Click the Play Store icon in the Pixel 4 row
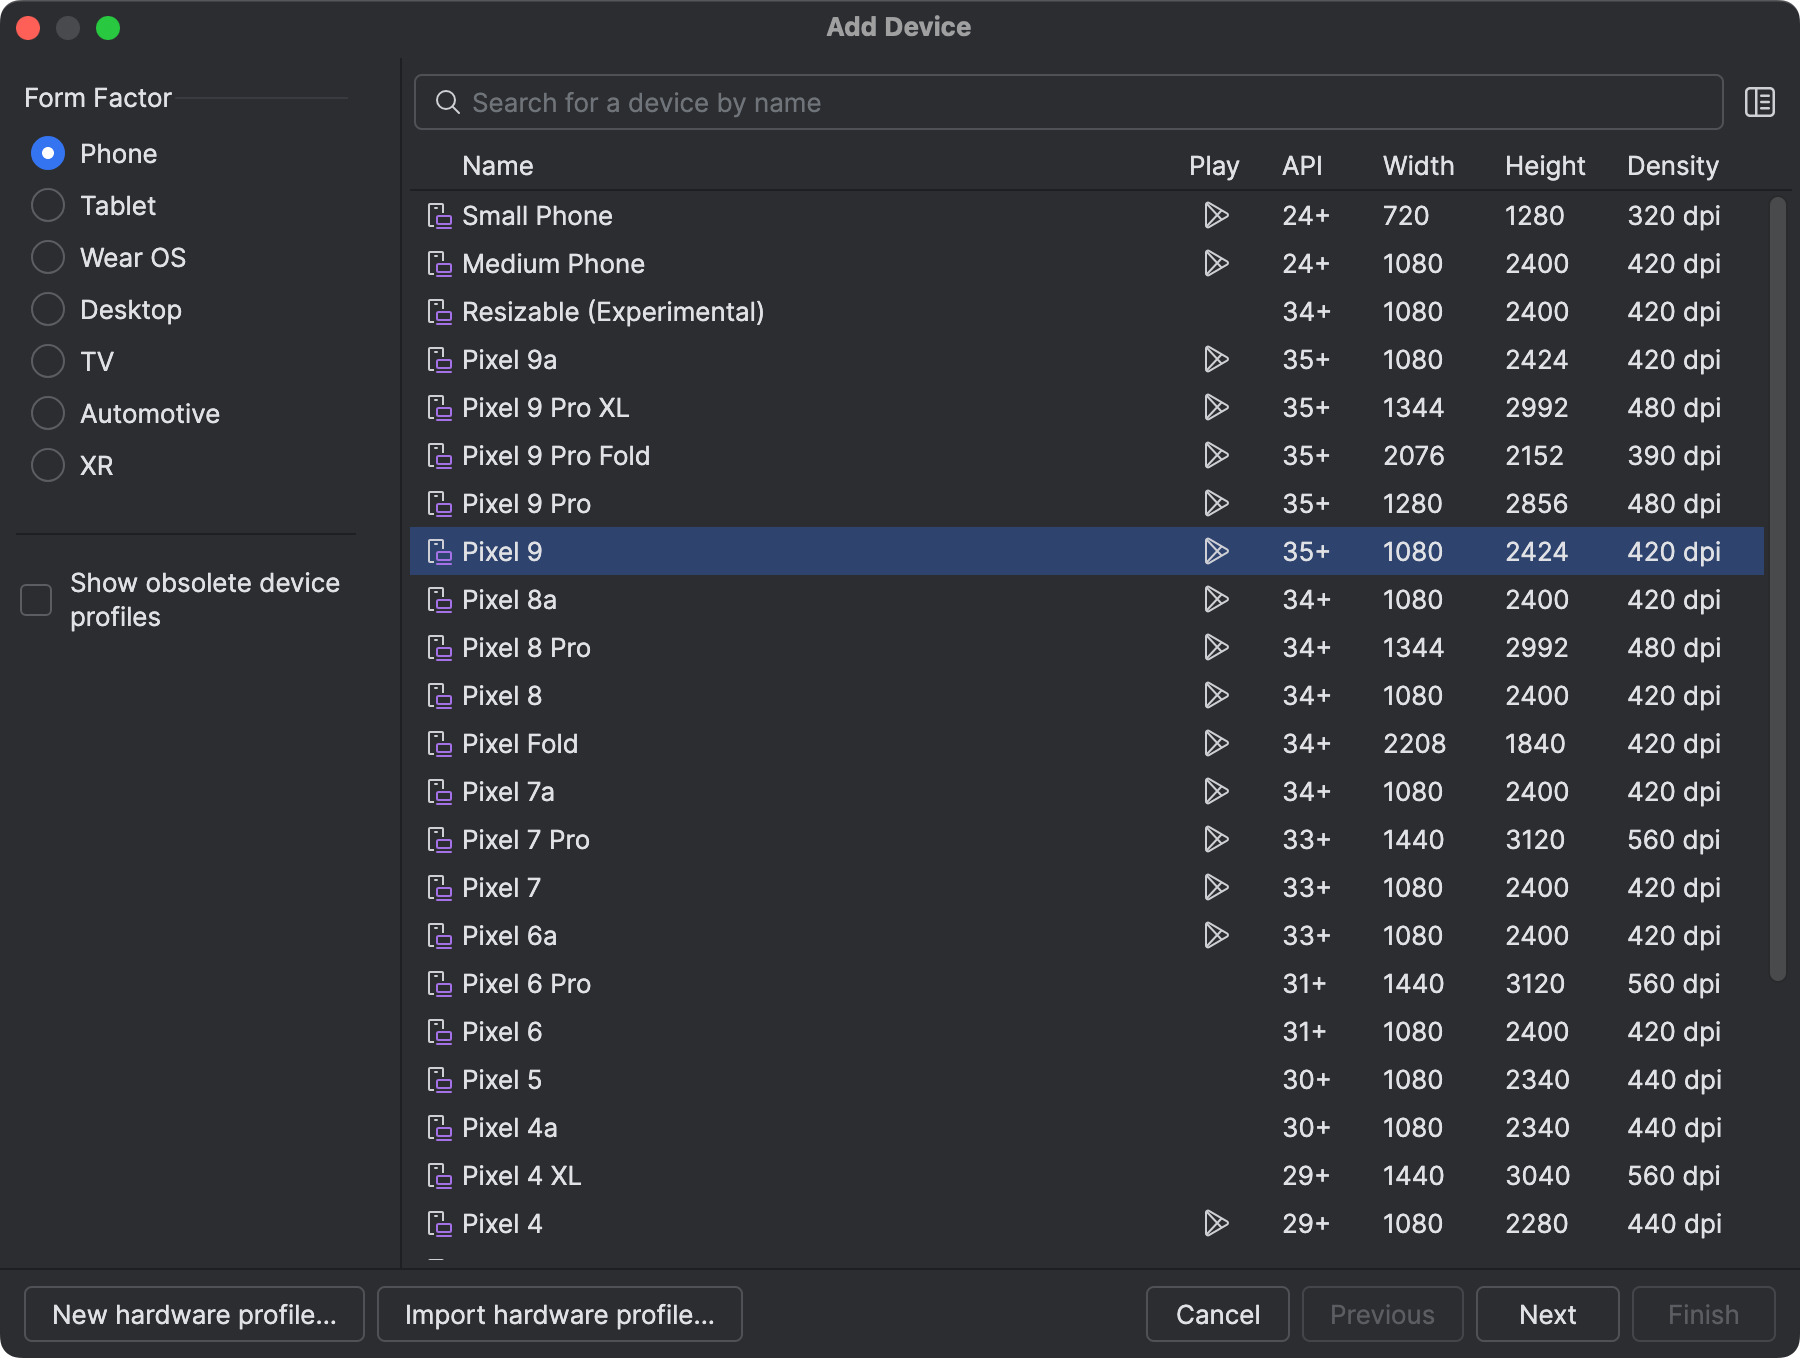1800x1358 pixels. point(1216,1223)
